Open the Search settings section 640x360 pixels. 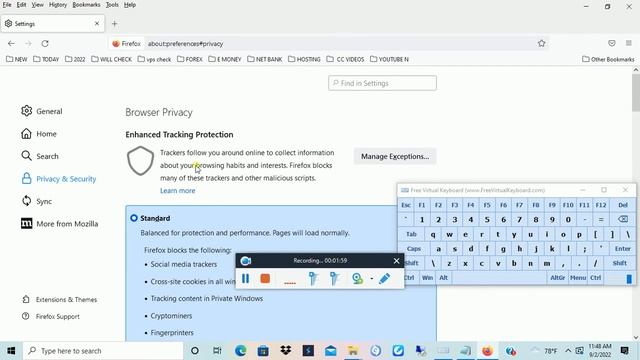point(40,156)
